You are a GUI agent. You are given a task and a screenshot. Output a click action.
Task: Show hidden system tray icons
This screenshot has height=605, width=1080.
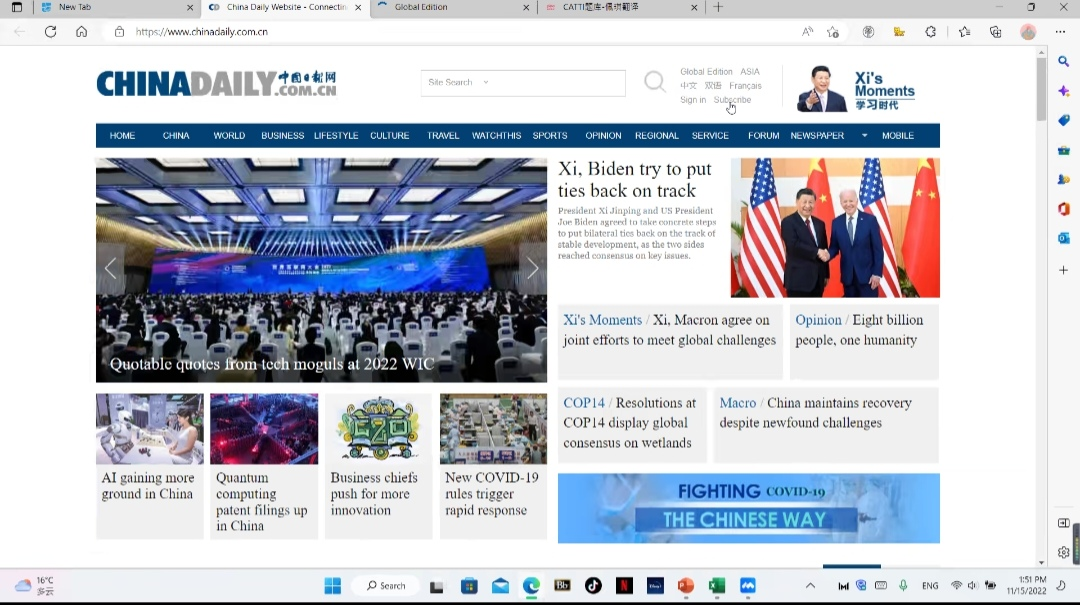coord(810,586)
